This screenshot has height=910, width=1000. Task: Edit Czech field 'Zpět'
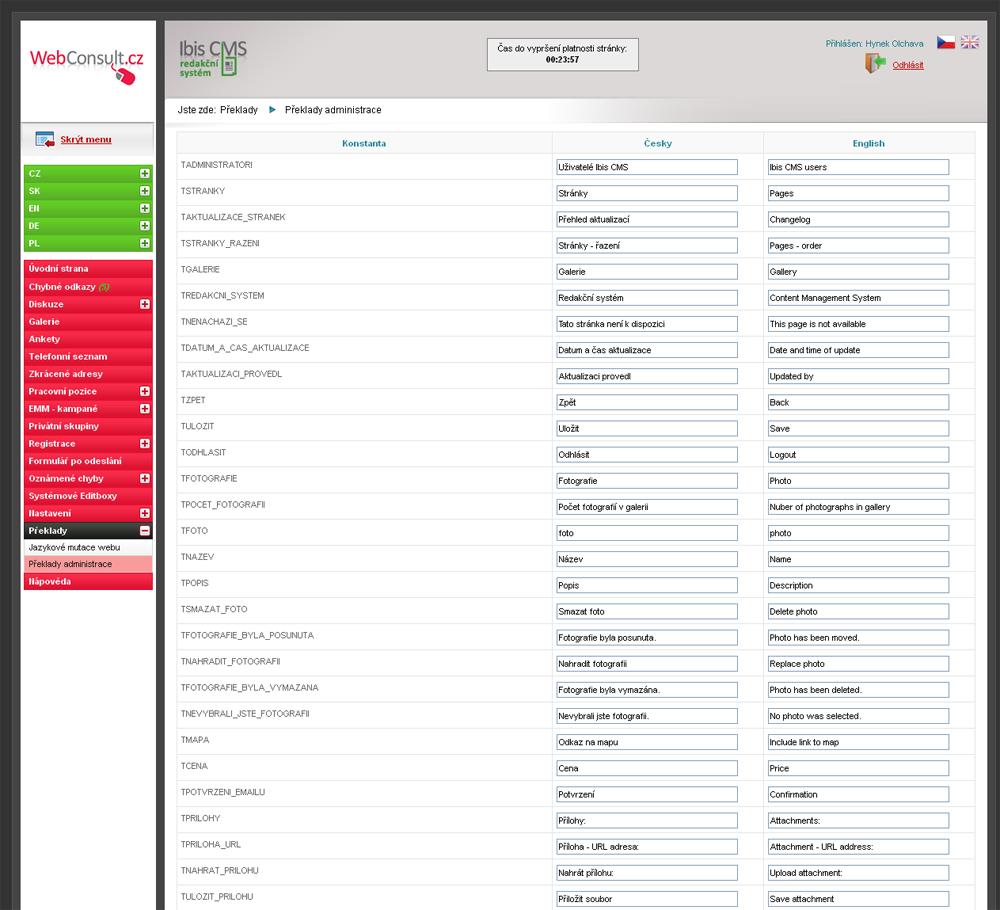pyautogui.click(x=647, y=402)
